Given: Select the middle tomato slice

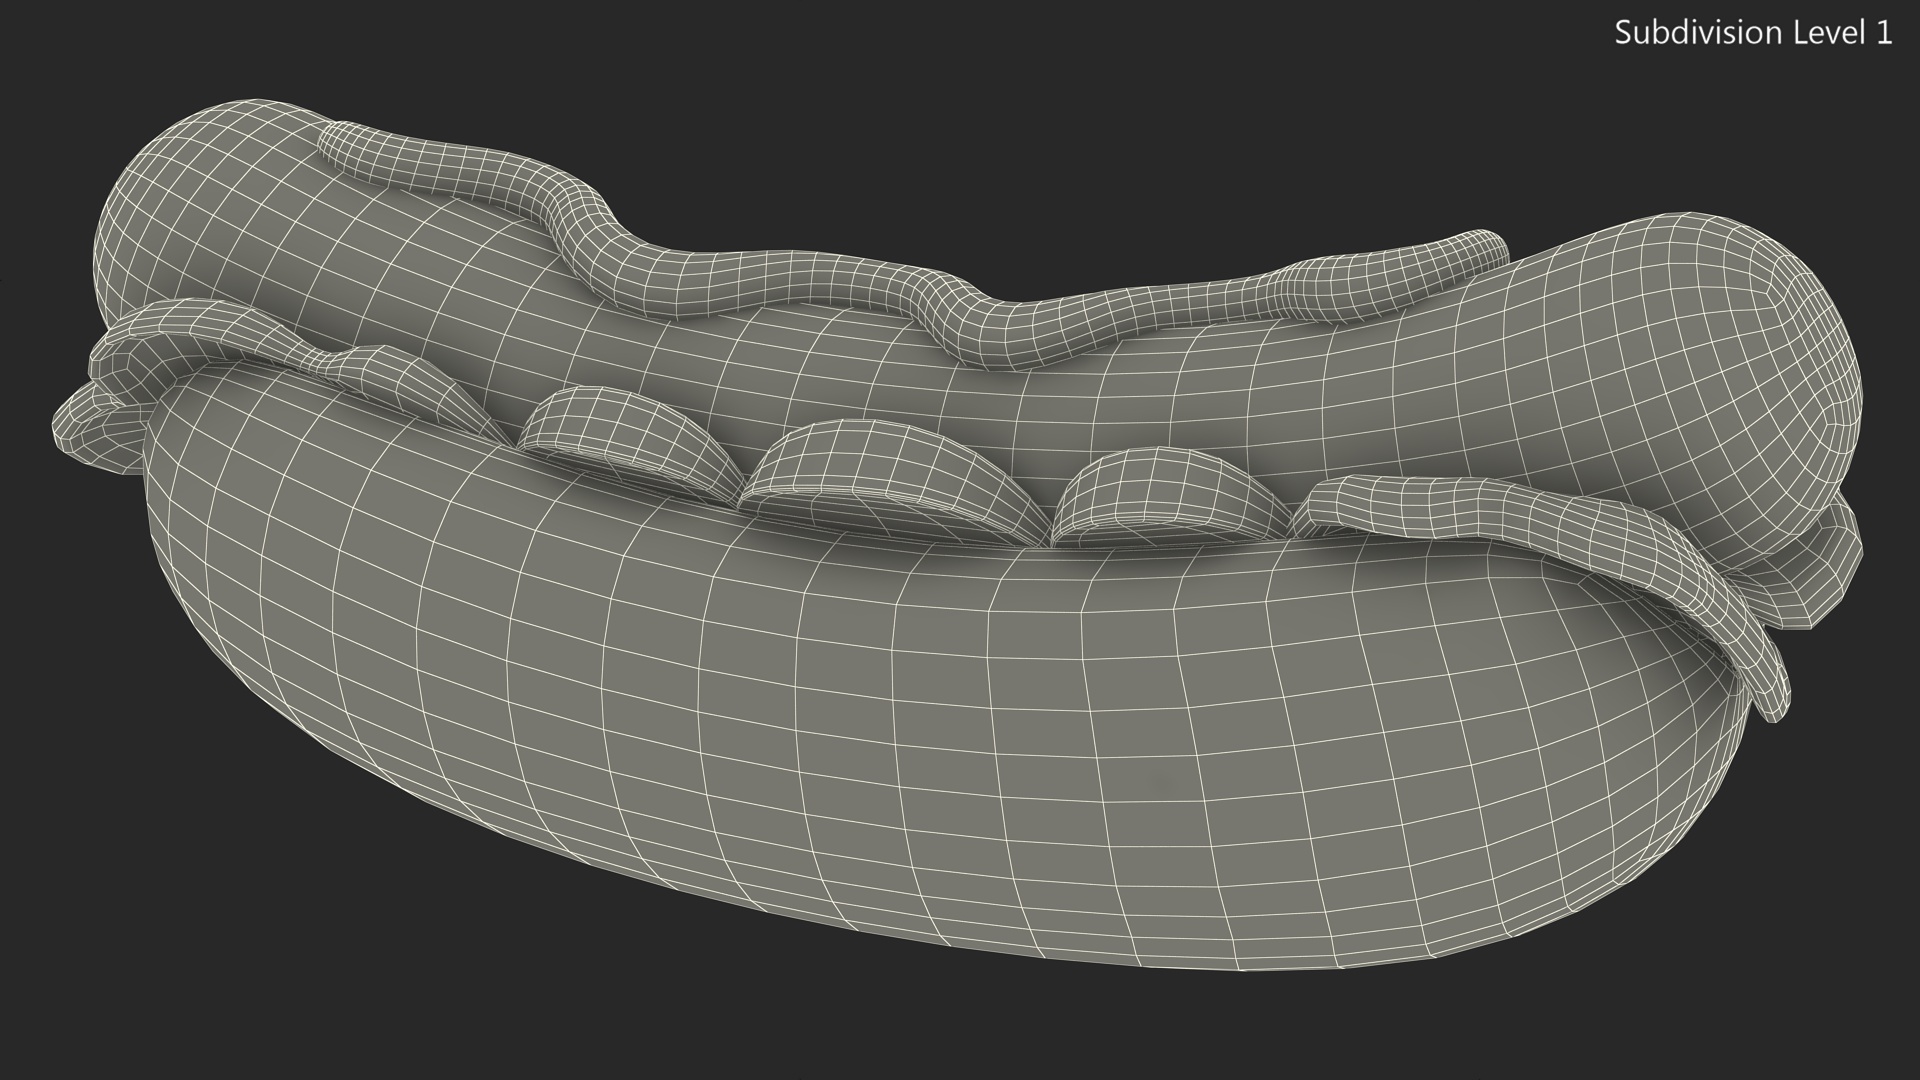Looking at the screenshot, I should tap(880, 470).
